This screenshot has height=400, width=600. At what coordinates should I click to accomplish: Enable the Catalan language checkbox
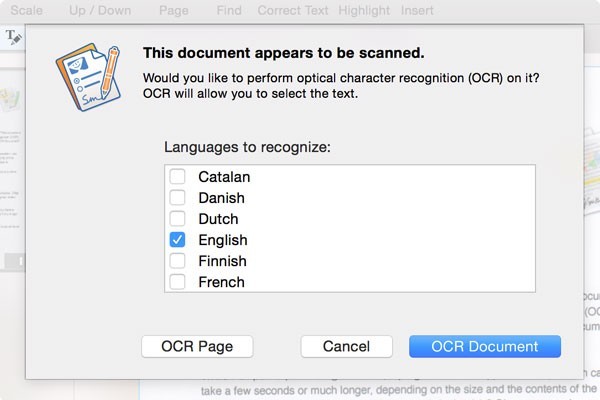point(177,176)
